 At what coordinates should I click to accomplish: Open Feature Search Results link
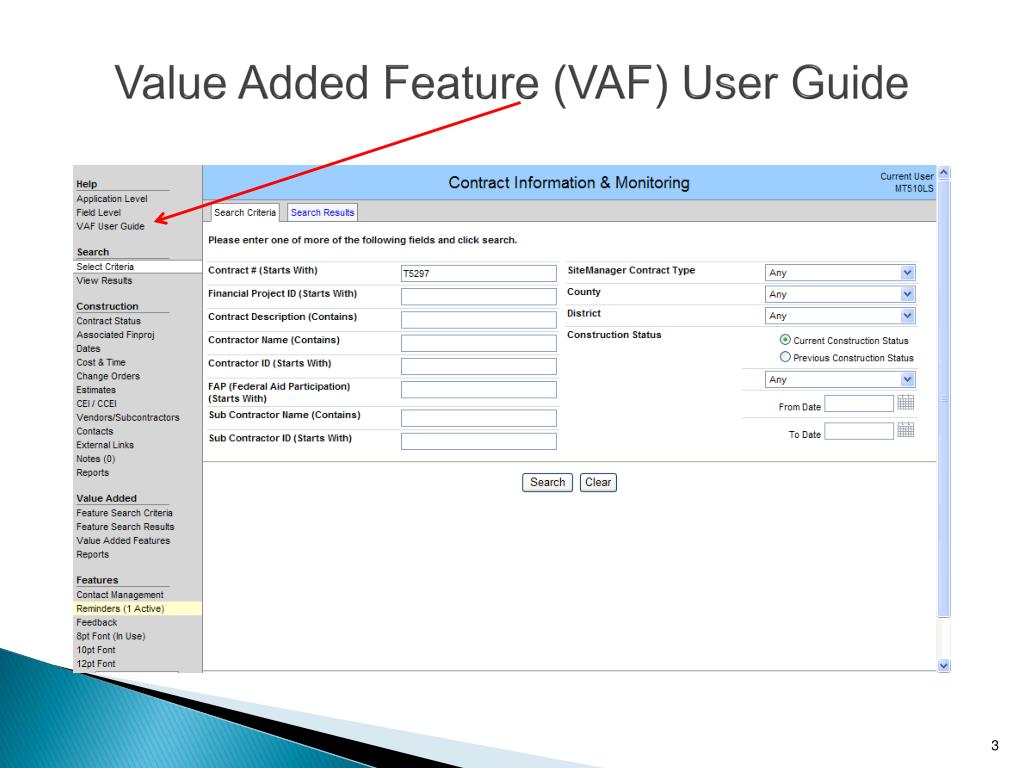(125, 526)
